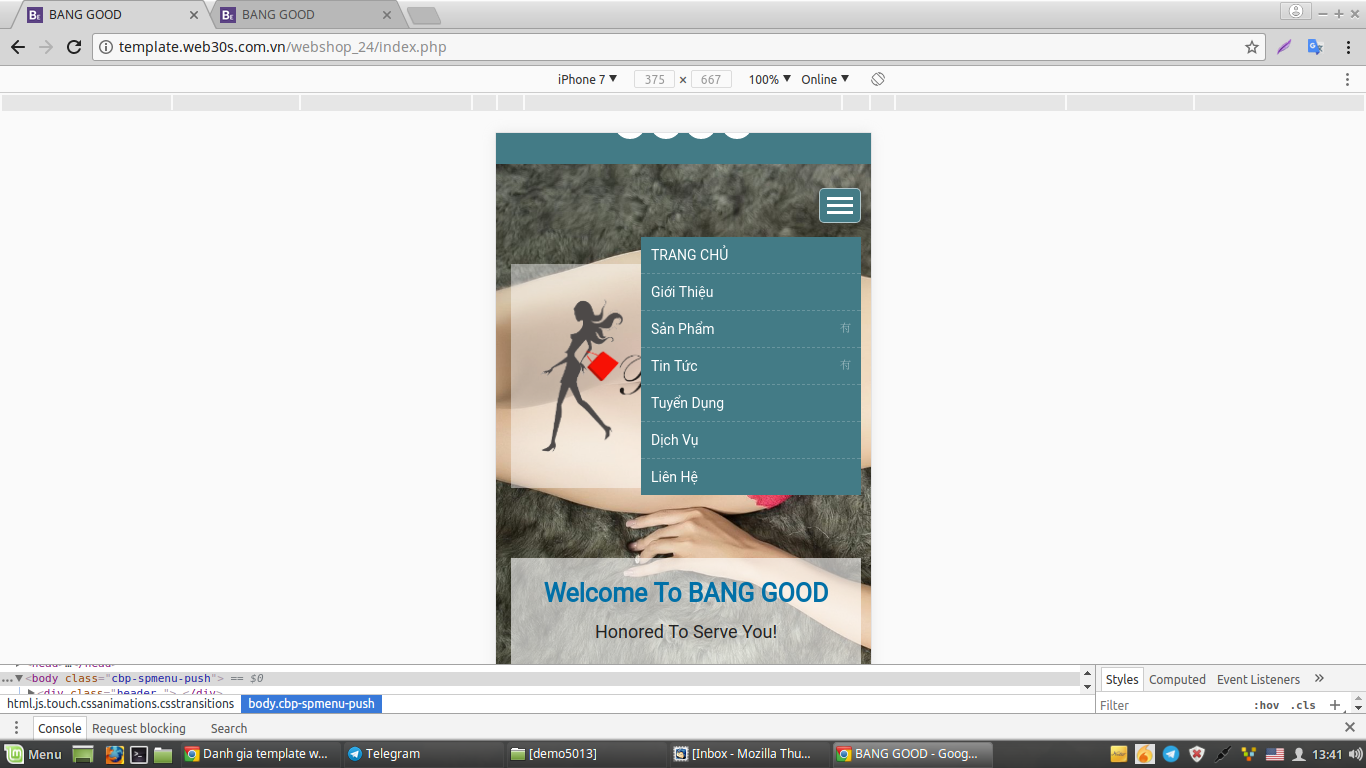The height and width of the screenshot is (768, 1366).
Task: Open the Telegram tray icon
Action: coord(1171,754)
